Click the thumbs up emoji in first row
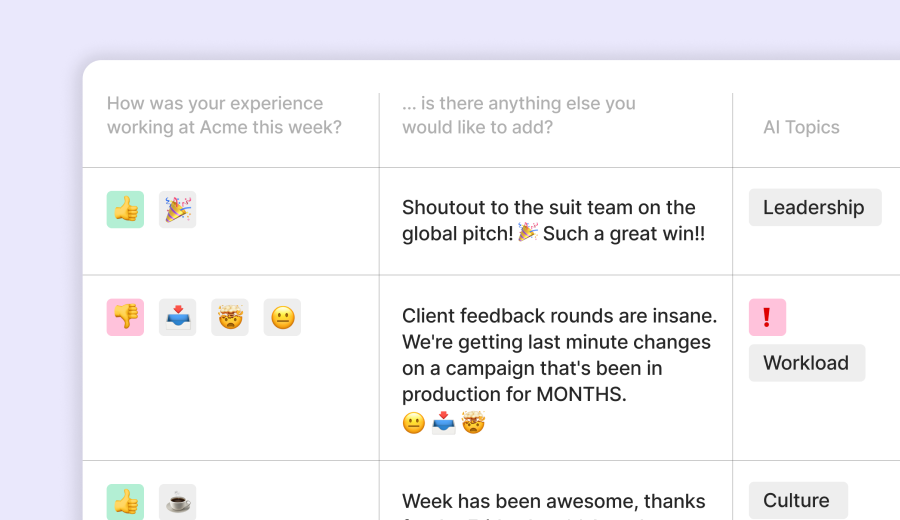 (x=125, y=210)
